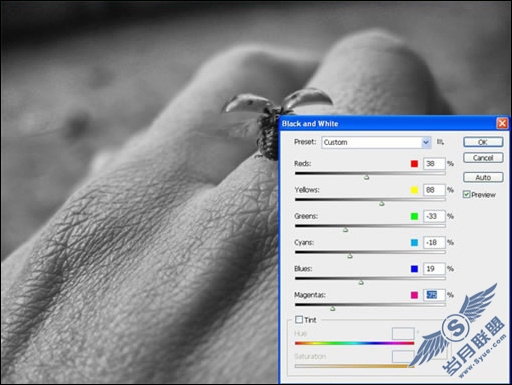Click the preset options icon beside Custom
Screen dimensions: 512x385
coord(440,142)
